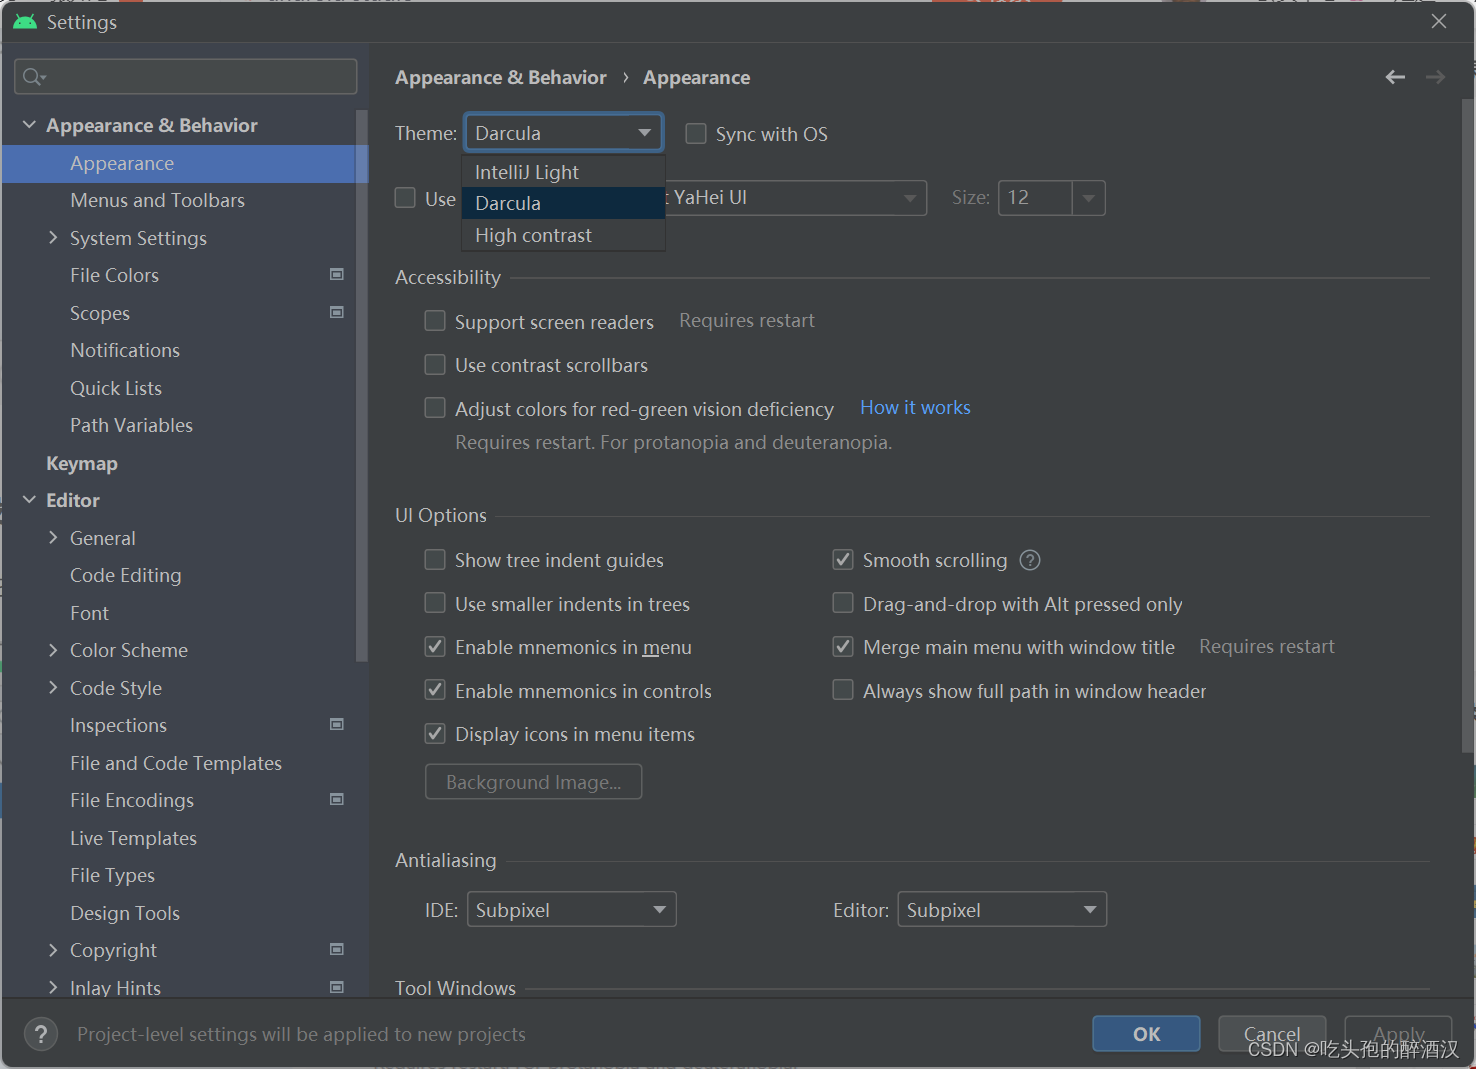Click the Smooth scrolling help icon
The width and height of the screenshot is (1476, 1069).
(x=1029, y=560)
